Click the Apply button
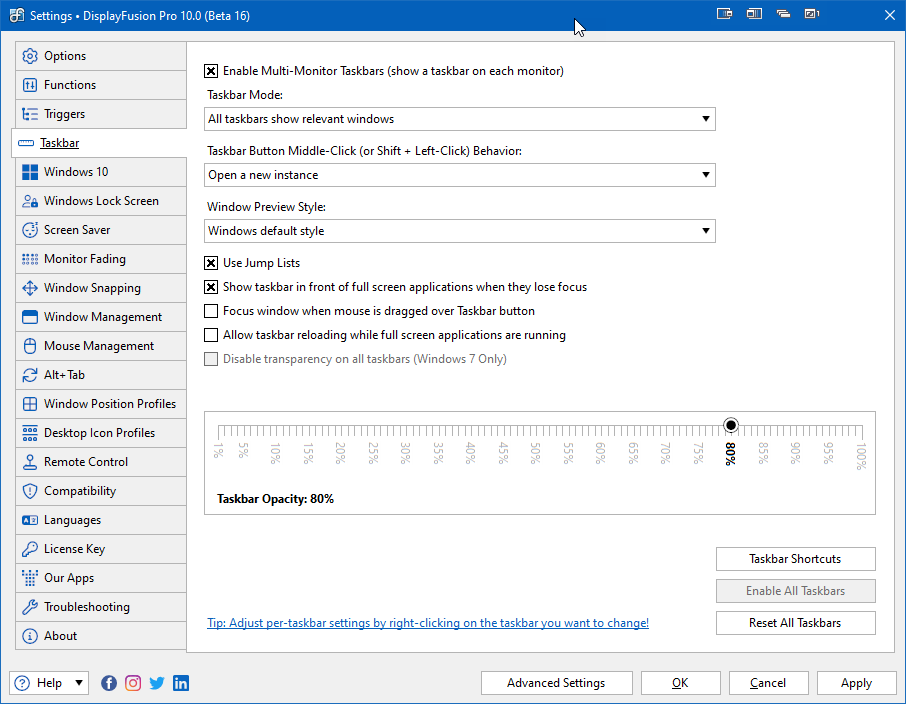This screenshot has height=704, width=906. 856,683
